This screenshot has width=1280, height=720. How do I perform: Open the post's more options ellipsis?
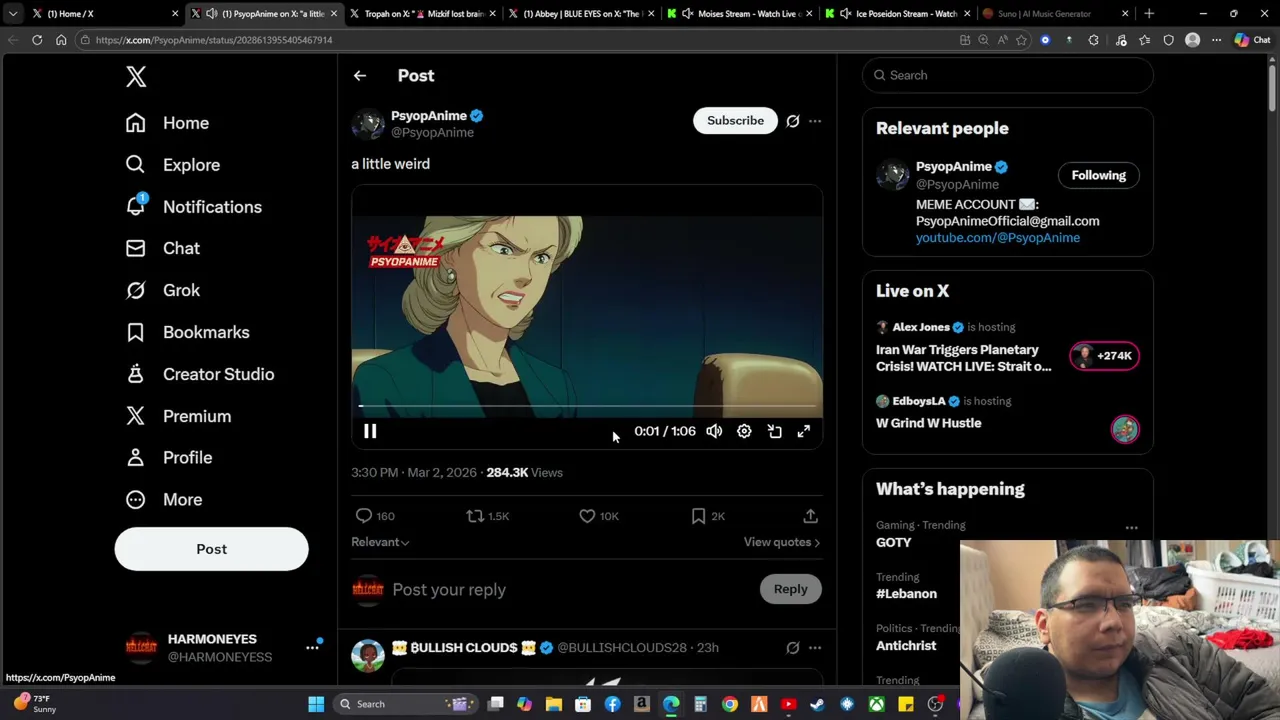click(815, 121)
